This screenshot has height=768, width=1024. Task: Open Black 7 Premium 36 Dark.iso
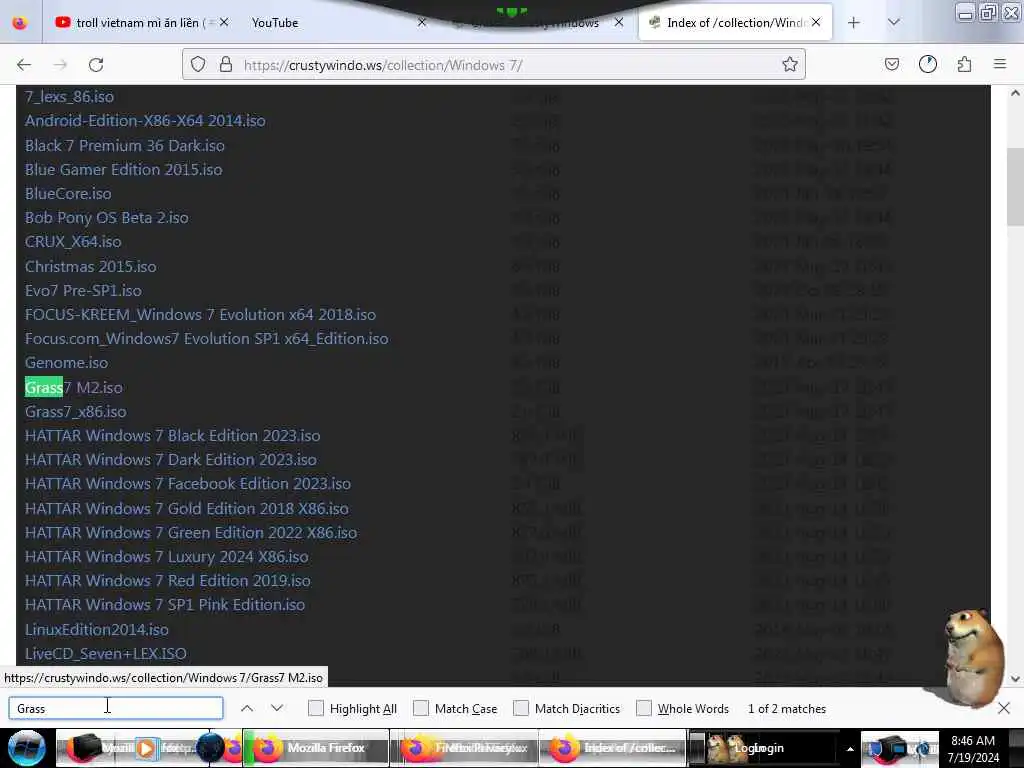(125, 146)
